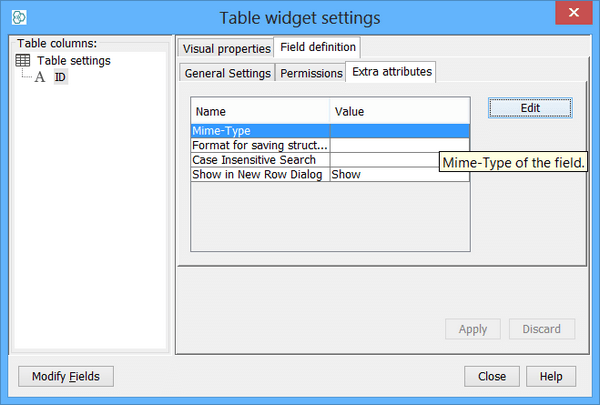
Task: Open the Field definition tab
Action: click(x=316, y=47)
